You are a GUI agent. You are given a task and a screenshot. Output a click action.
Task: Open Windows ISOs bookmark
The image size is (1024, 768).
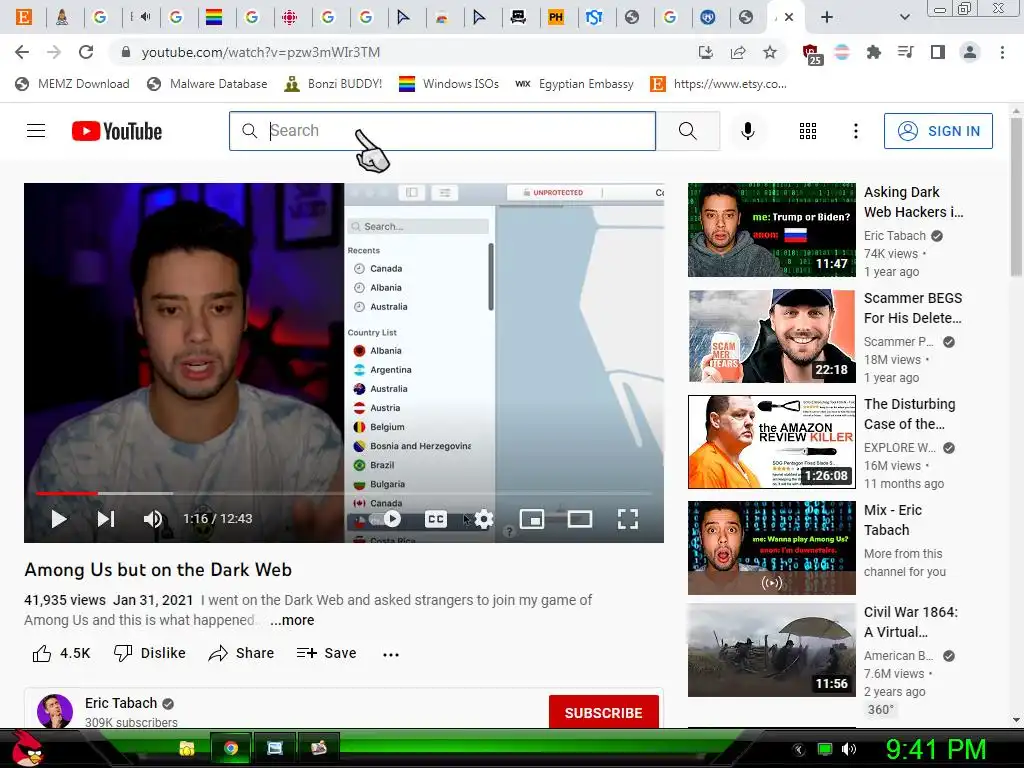point(449,84)
